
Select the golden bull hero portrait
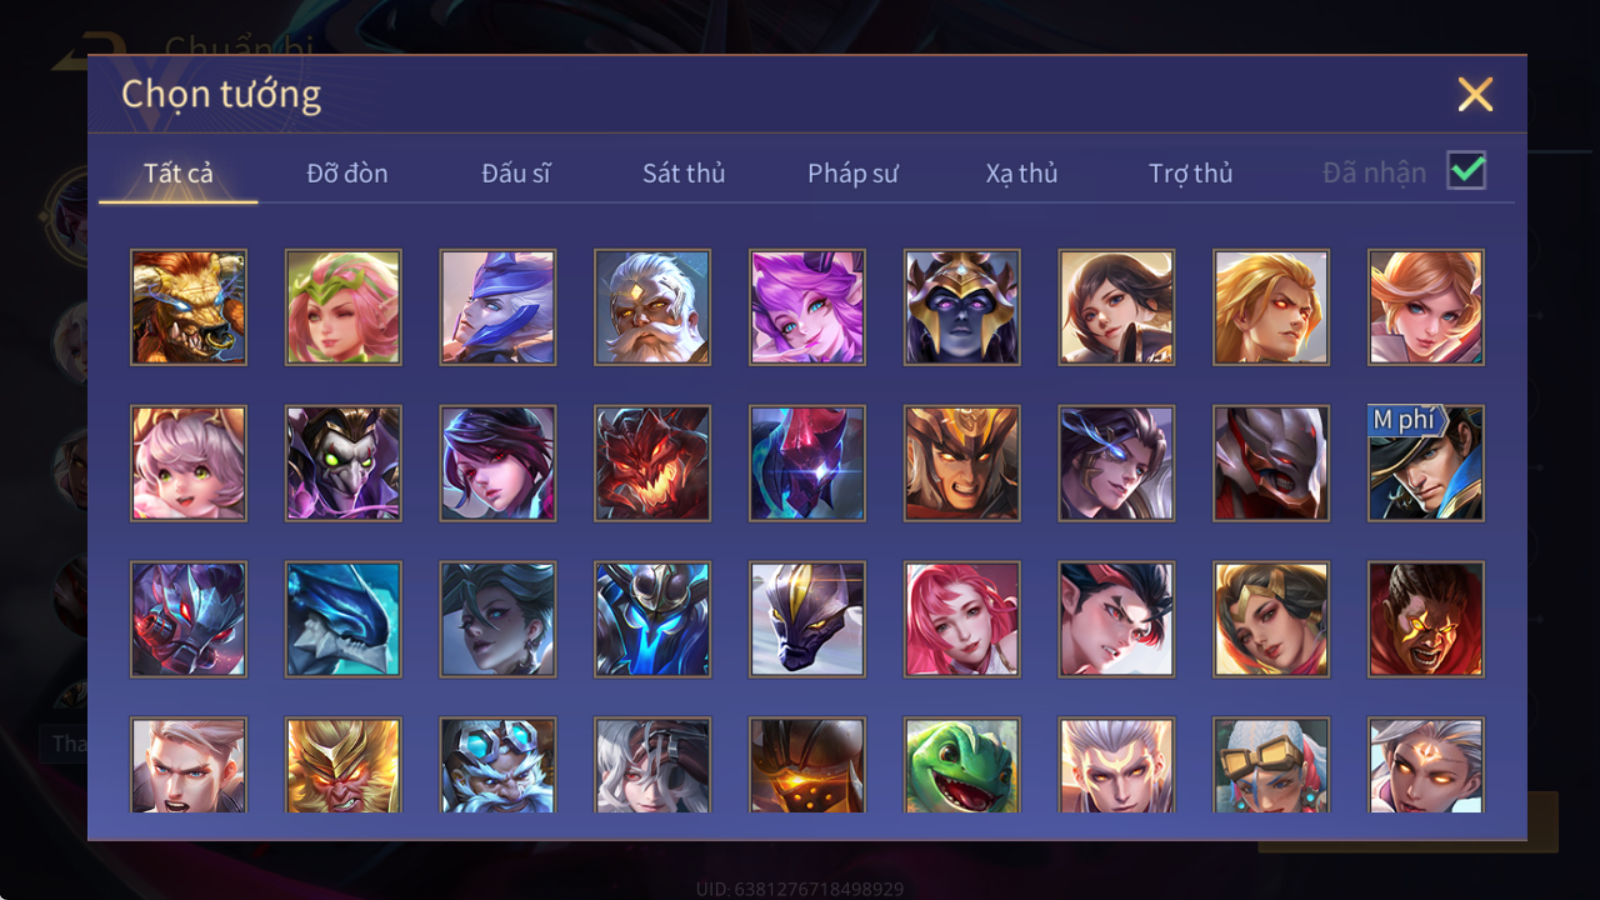pos(188,307)
